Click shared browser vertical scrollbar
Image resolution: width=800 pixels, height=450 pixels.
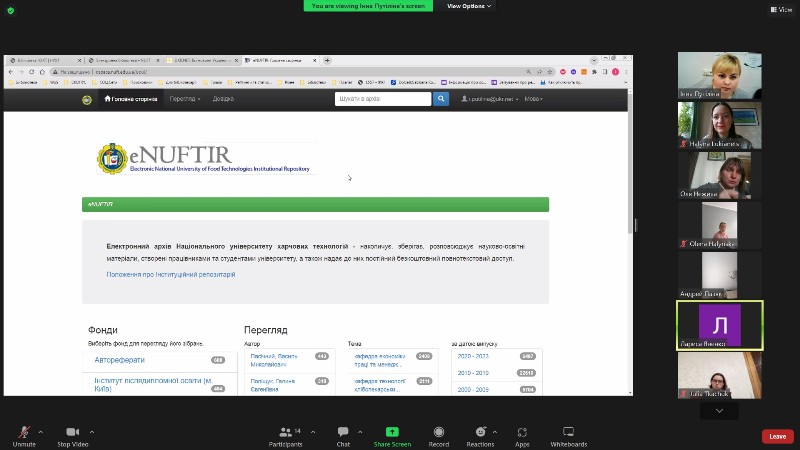[630, 163]
